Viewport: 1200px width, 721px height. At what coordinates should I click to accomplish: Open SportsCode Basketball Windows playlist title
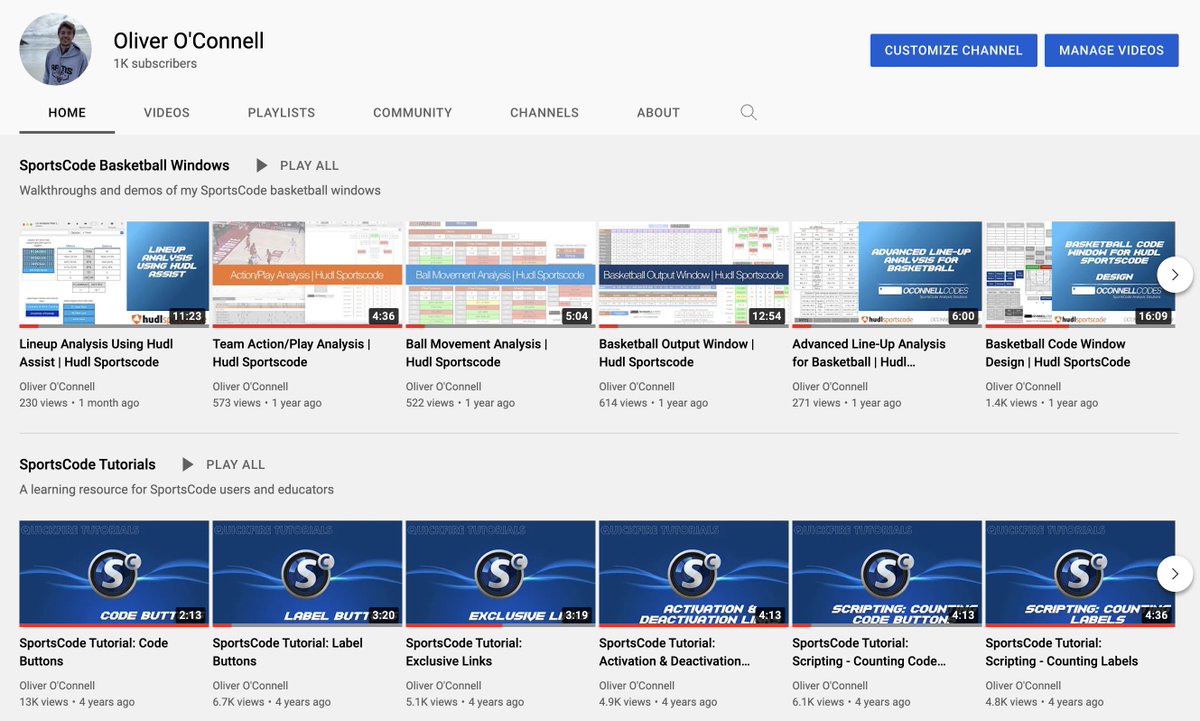(x=124, y=165)
